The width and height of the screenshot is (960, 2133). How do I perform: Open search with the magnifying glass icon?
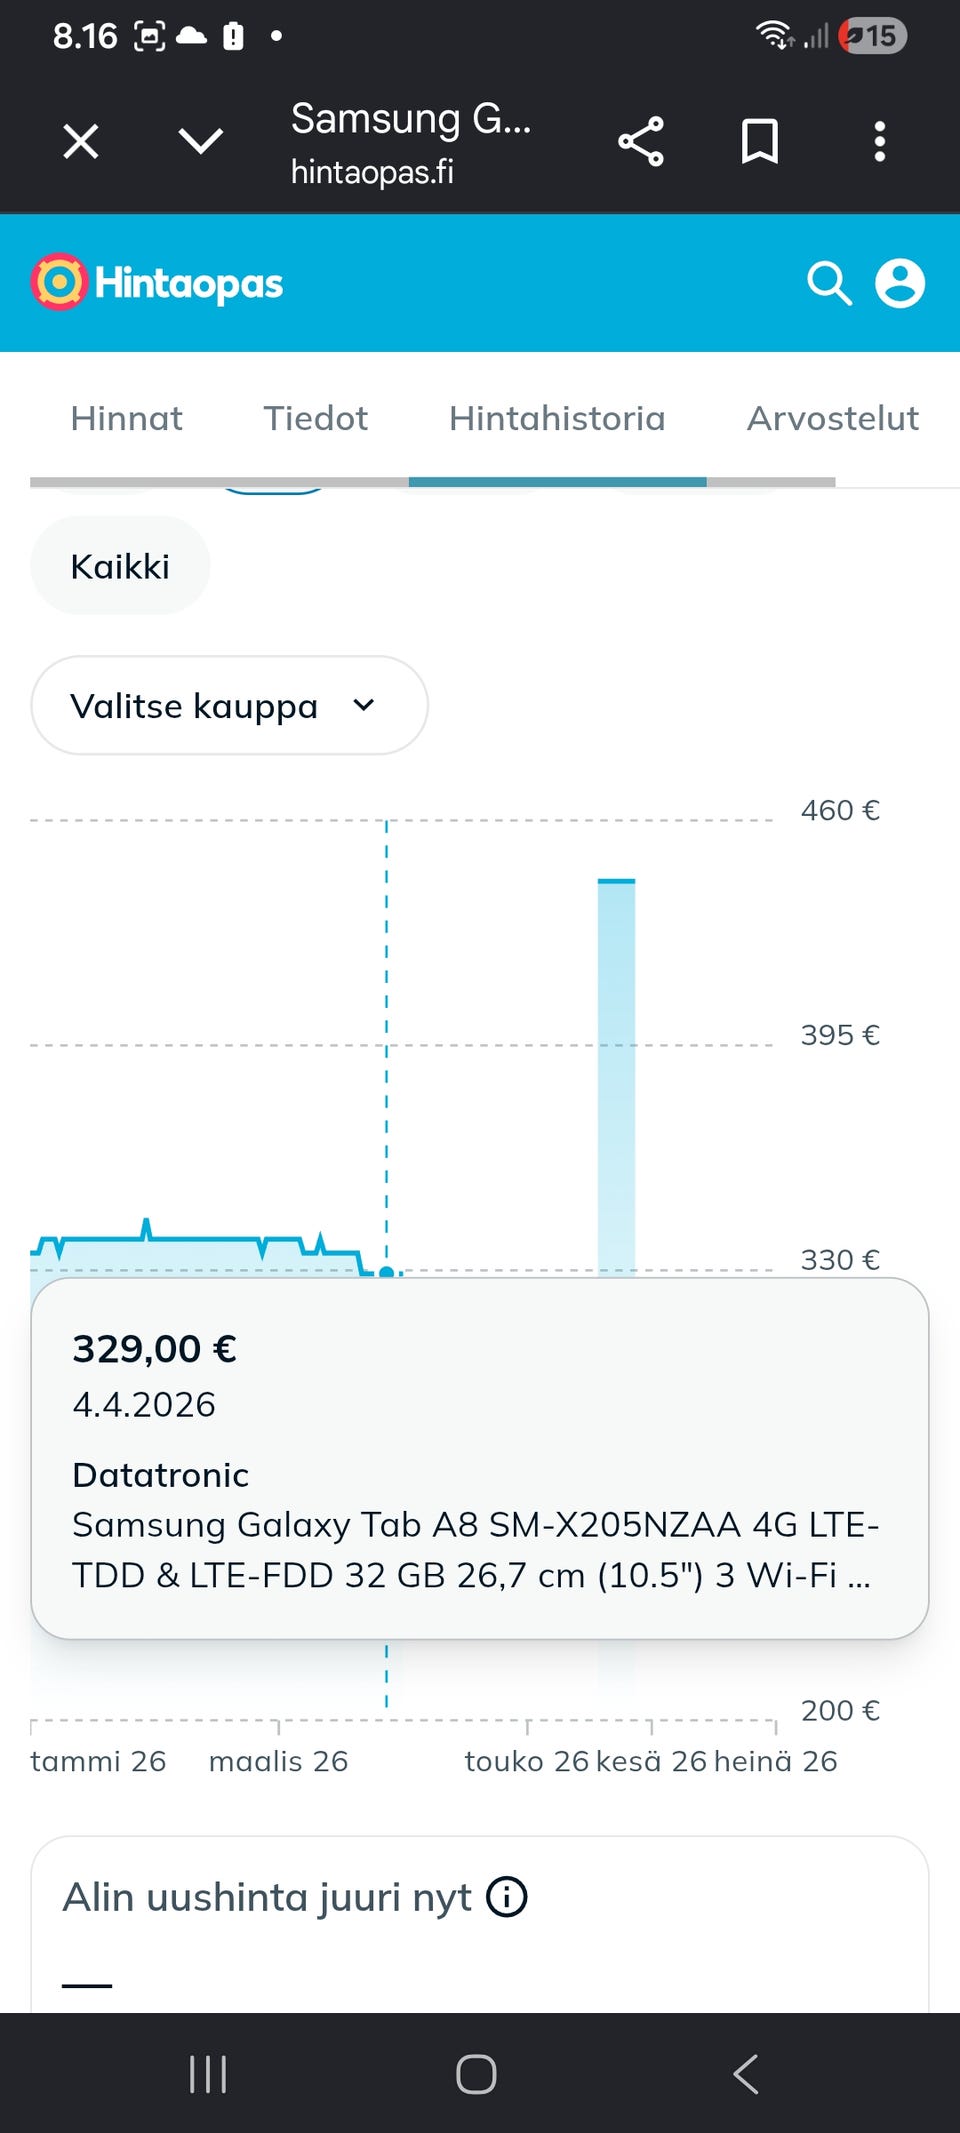(x=829, y=283)
